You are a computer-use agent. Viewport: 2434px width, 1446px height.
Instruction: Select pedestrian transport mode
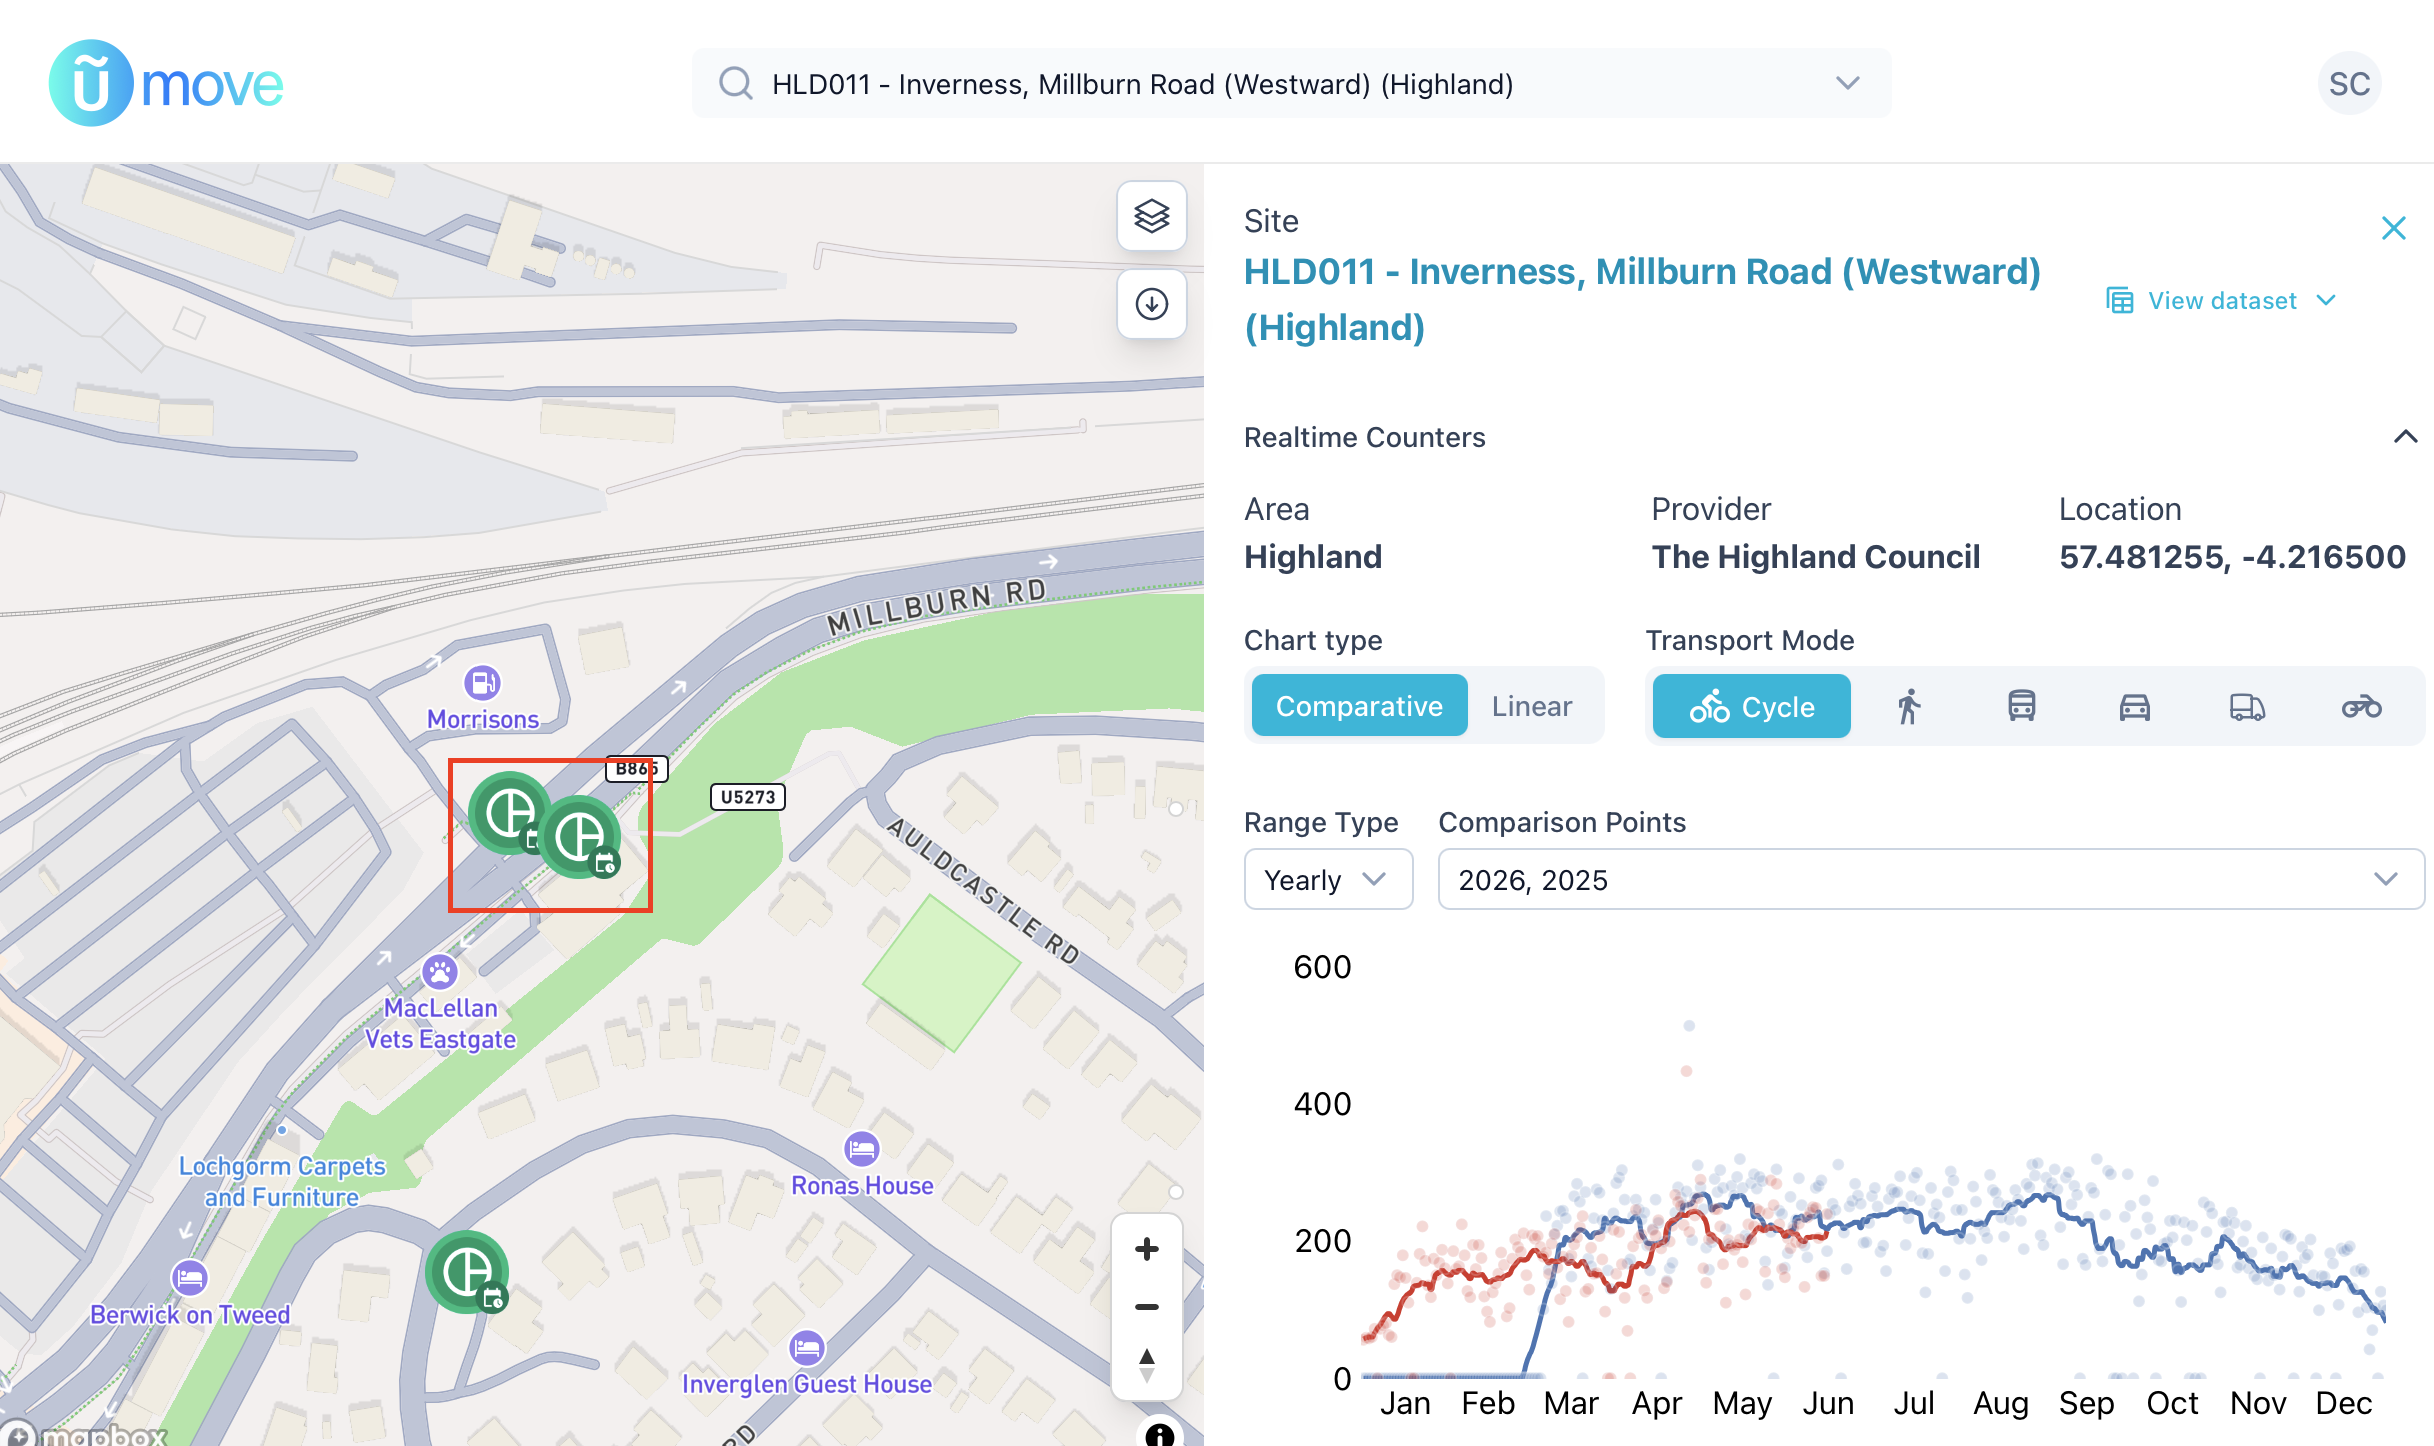pos(1909,706)
